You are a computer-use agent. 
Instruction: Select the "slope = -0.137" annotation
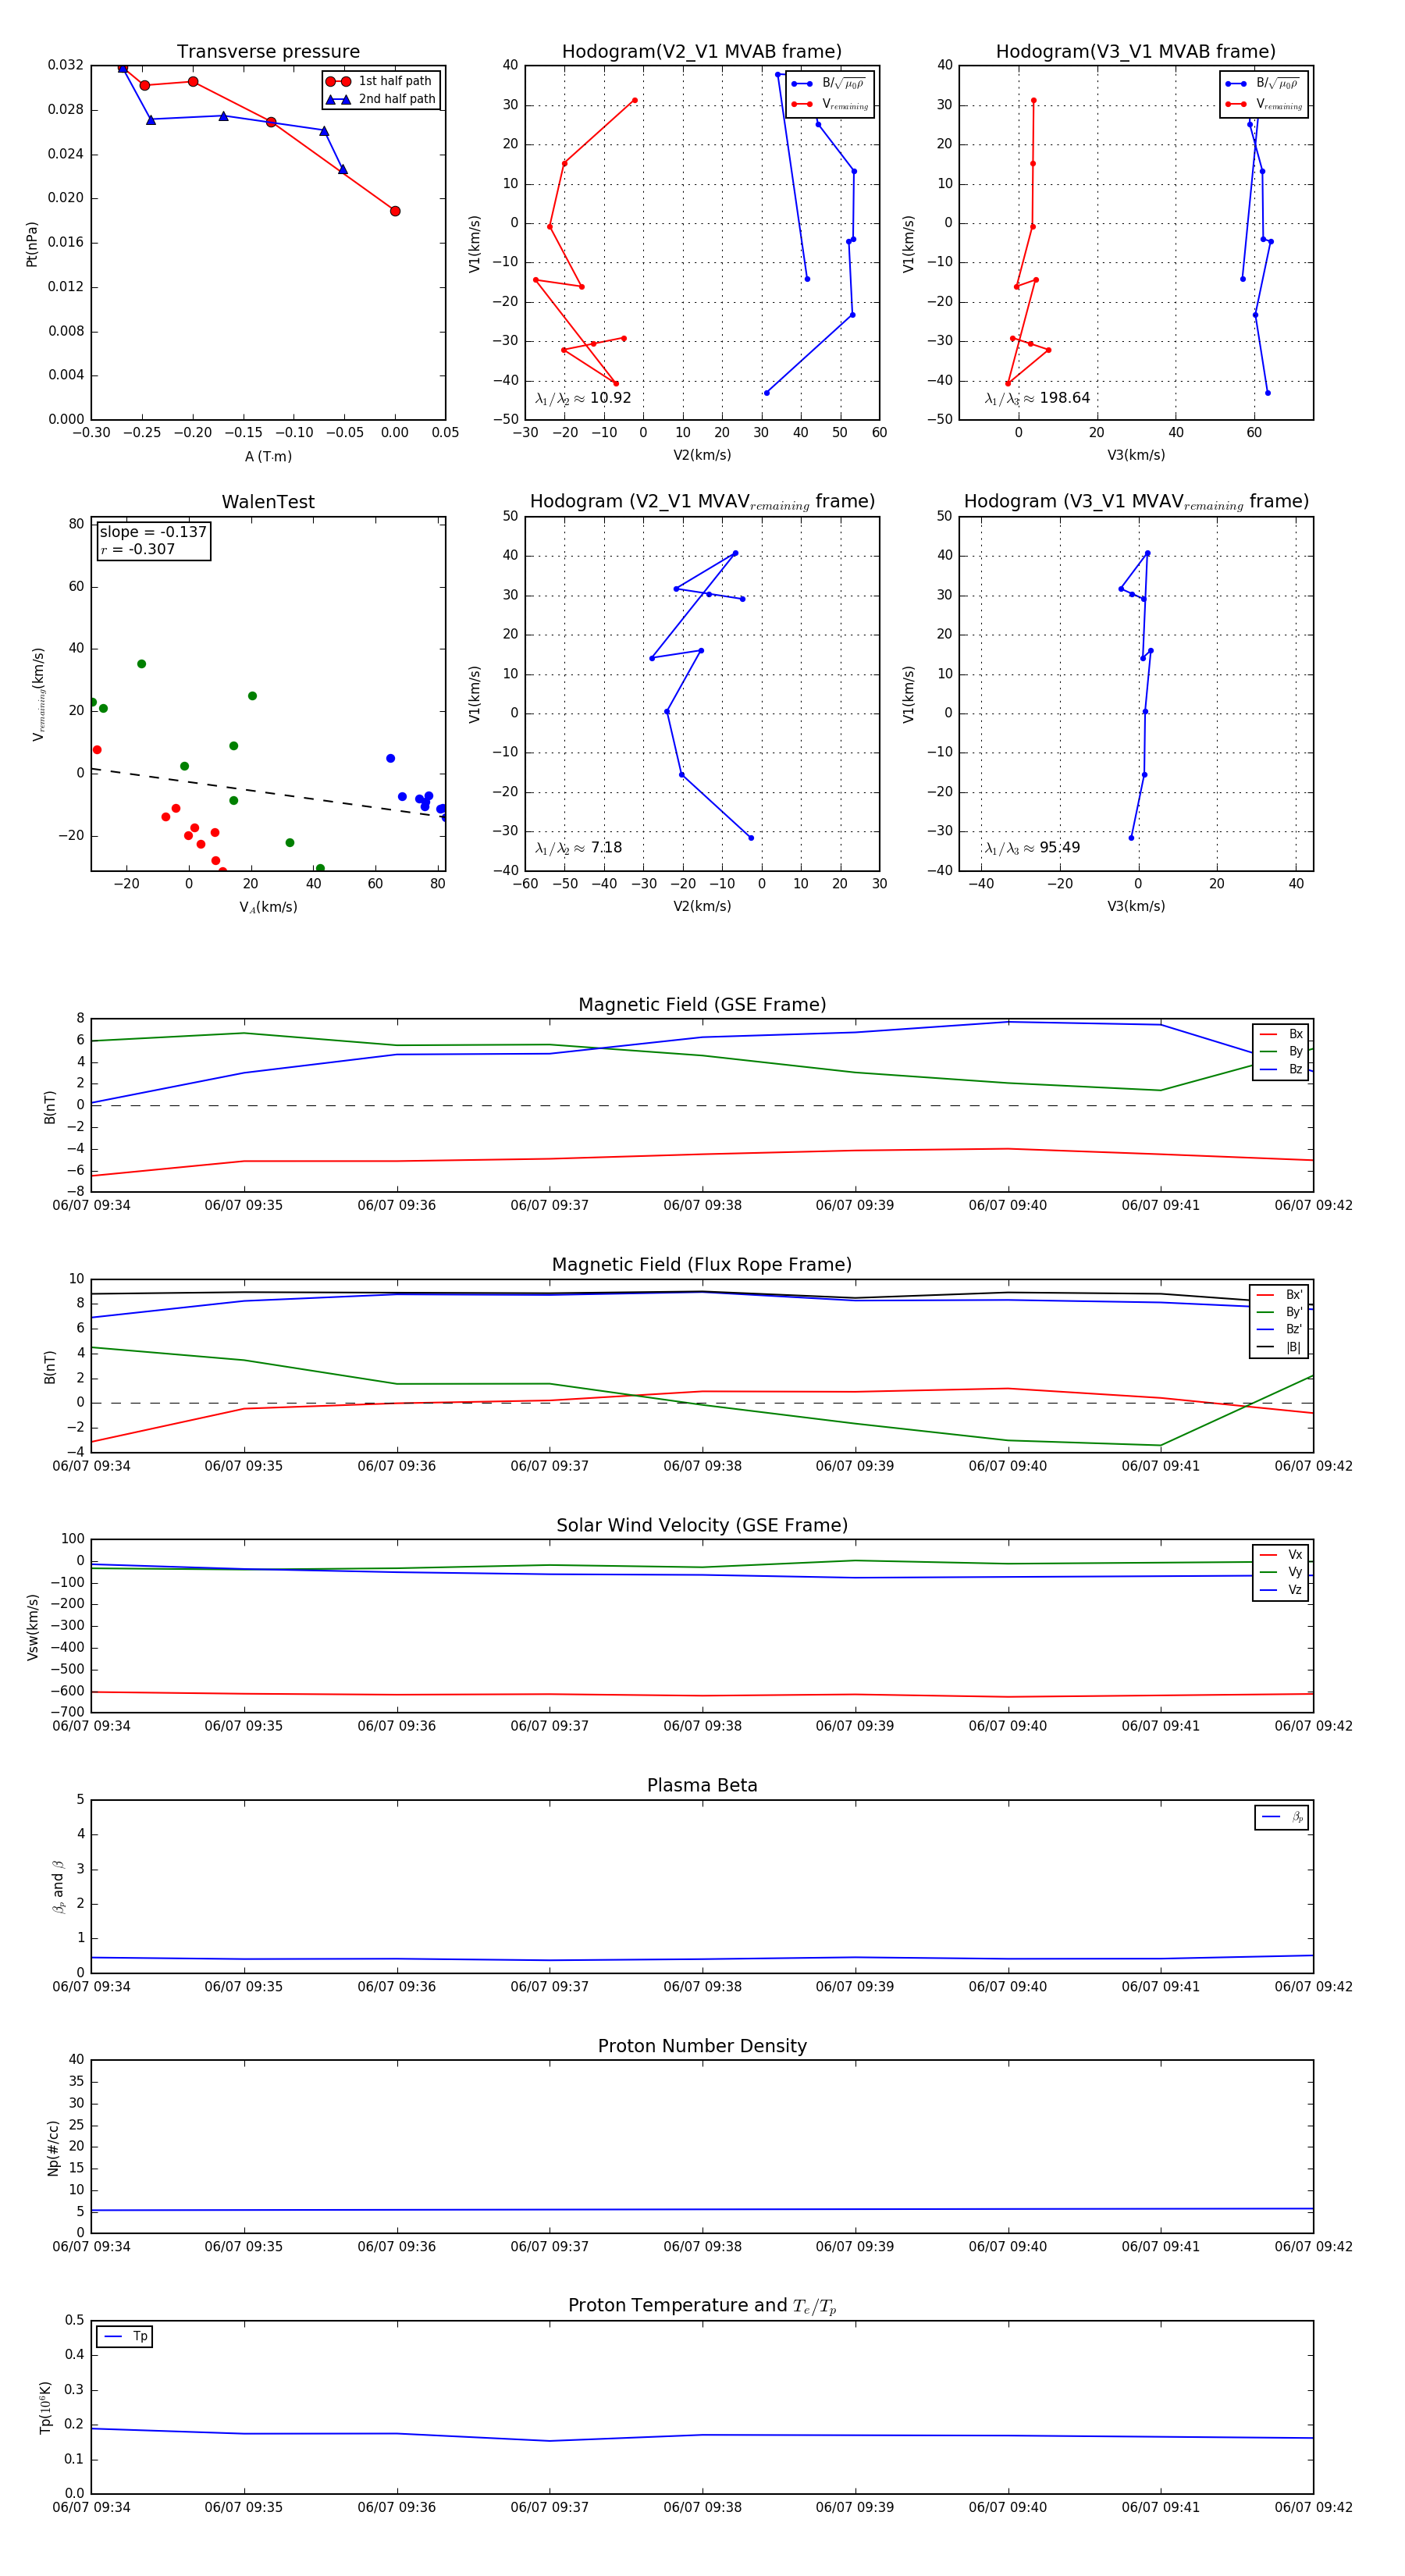[153, 532]
